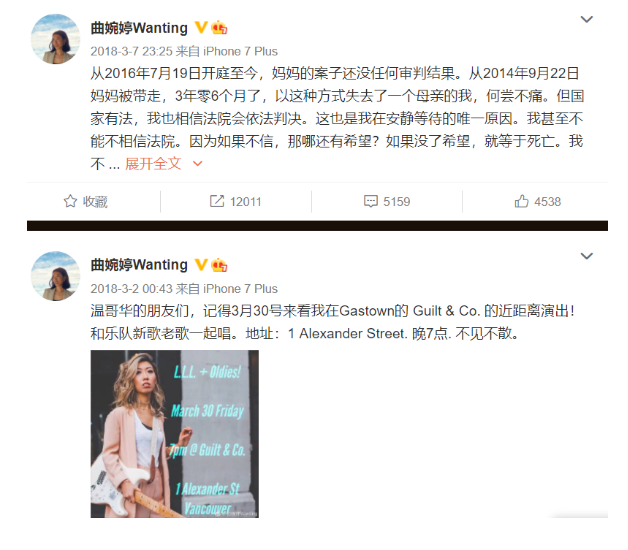Click the crown membership badge on second post
Screen dimensions: 628x550
(219, 265)
